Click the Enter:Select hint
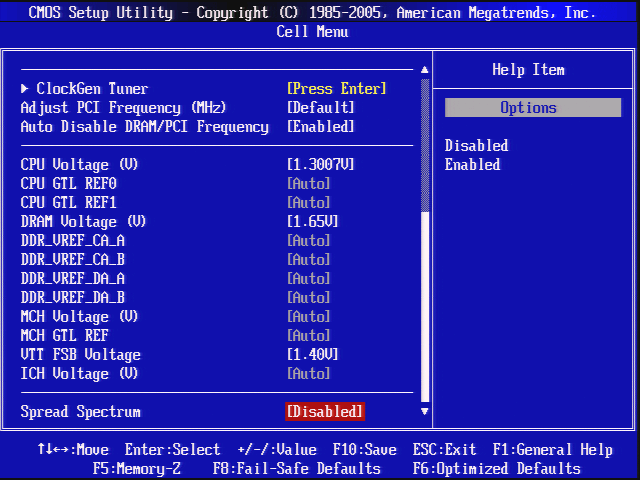The image size is (640, 480). tap(172, 449)
